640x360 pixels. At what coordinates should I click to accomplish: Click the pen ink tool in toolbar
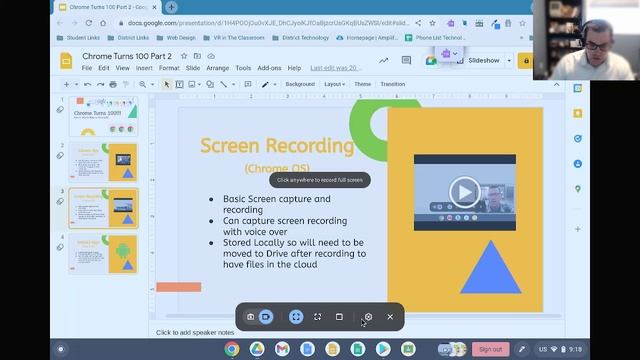click(265, 84)
